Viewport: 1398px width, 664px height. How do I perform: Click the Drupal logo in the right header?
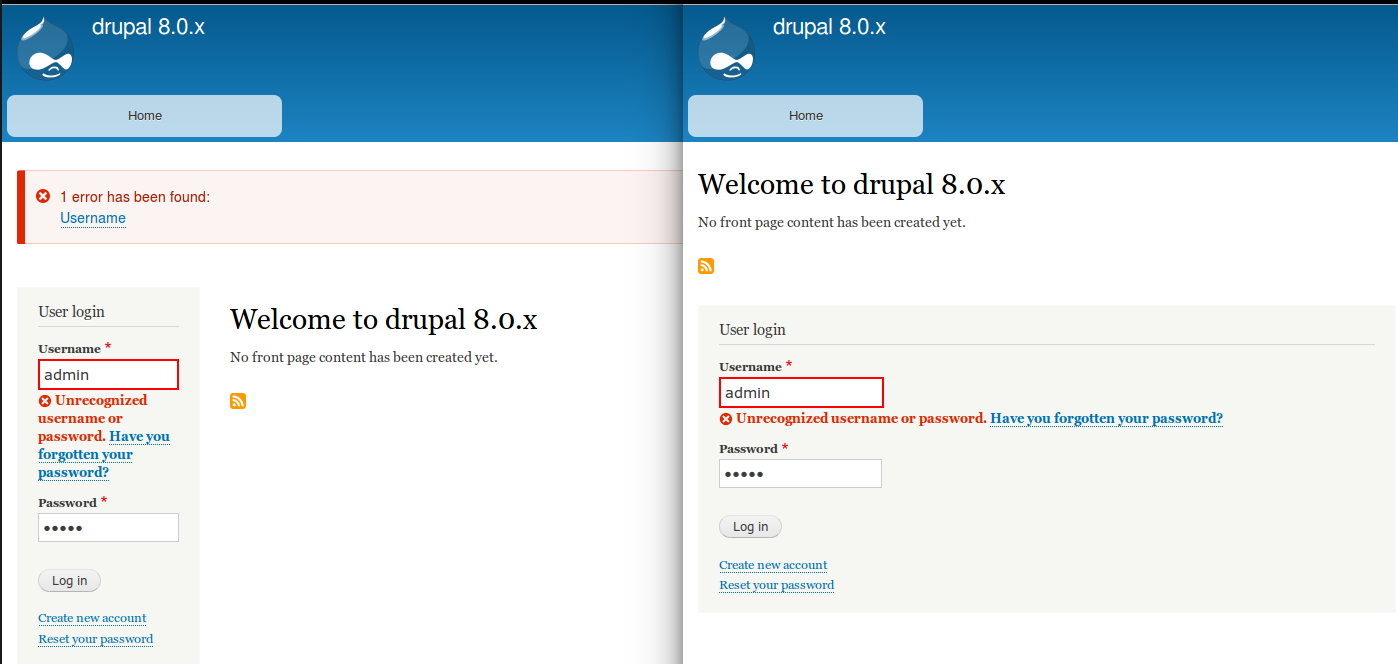click(726, 48)
